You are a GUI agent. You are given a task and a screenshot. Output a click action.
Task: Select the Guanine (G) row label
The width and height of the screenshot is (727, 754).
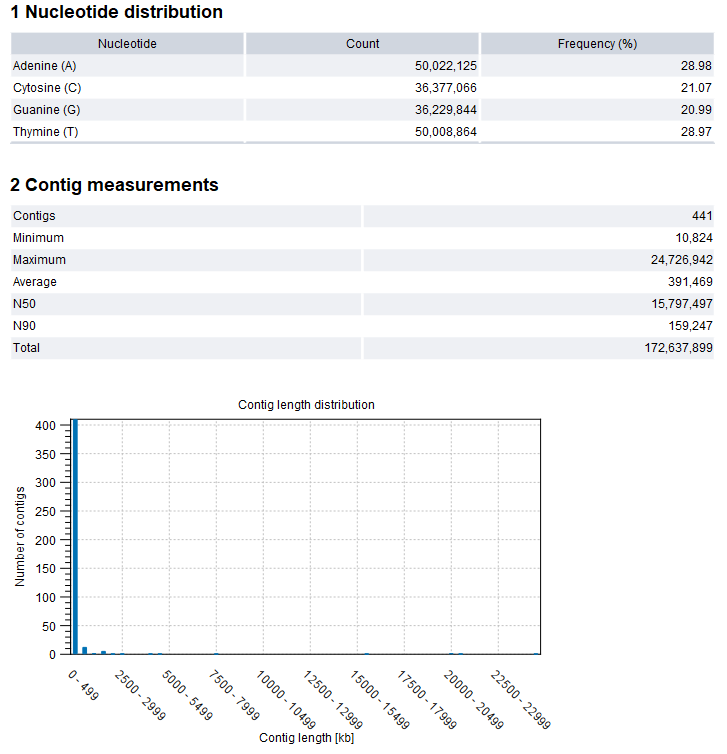pyautogui.click(x=46, y=110)
